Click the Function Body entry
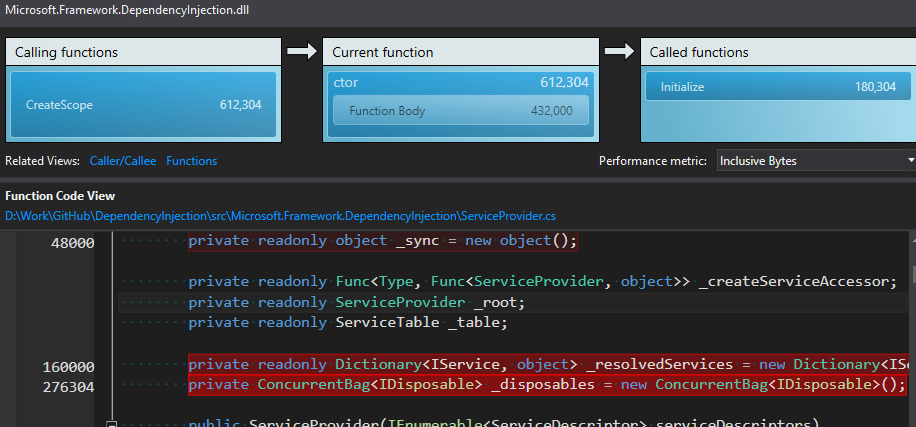The image size is (916, 427). (x=460, y=110)
